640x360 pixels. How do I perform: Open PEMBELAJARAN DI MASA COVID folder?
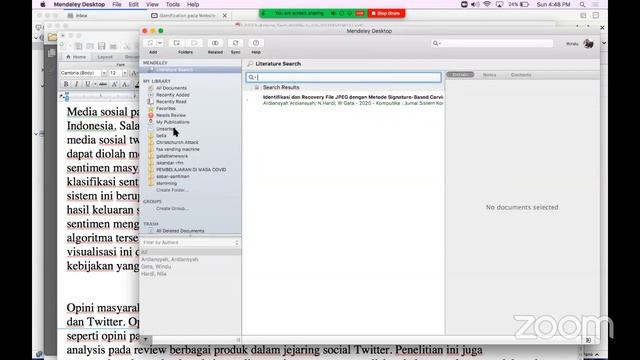pos(191,170)
